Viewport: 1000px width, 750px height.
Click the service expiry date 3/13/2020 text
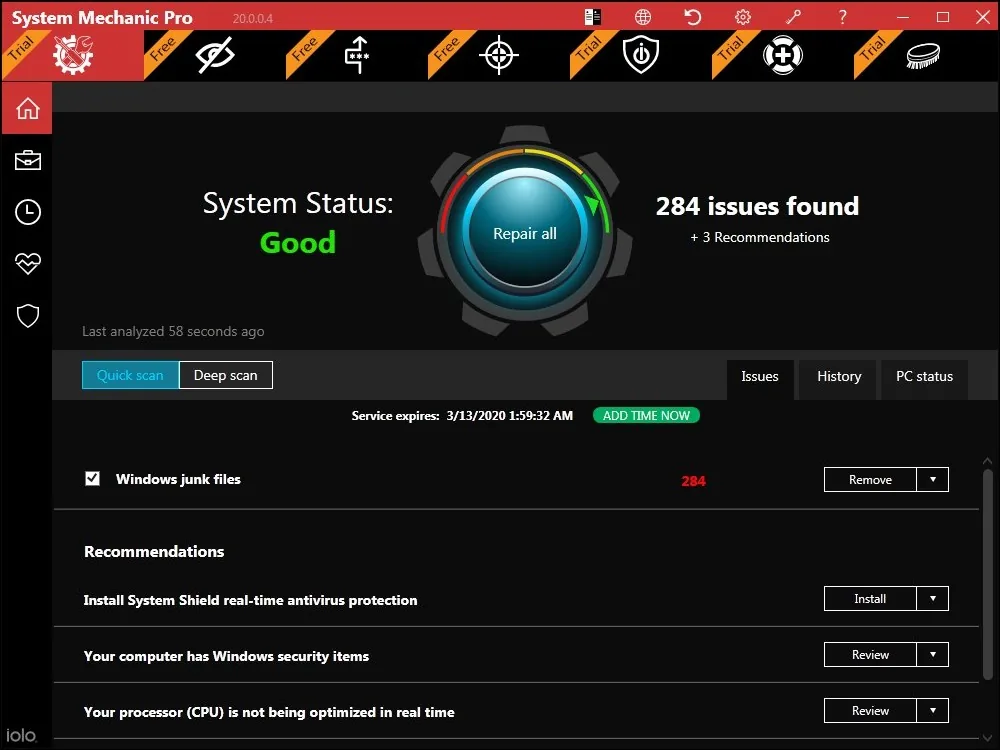[x=510, y=416]
